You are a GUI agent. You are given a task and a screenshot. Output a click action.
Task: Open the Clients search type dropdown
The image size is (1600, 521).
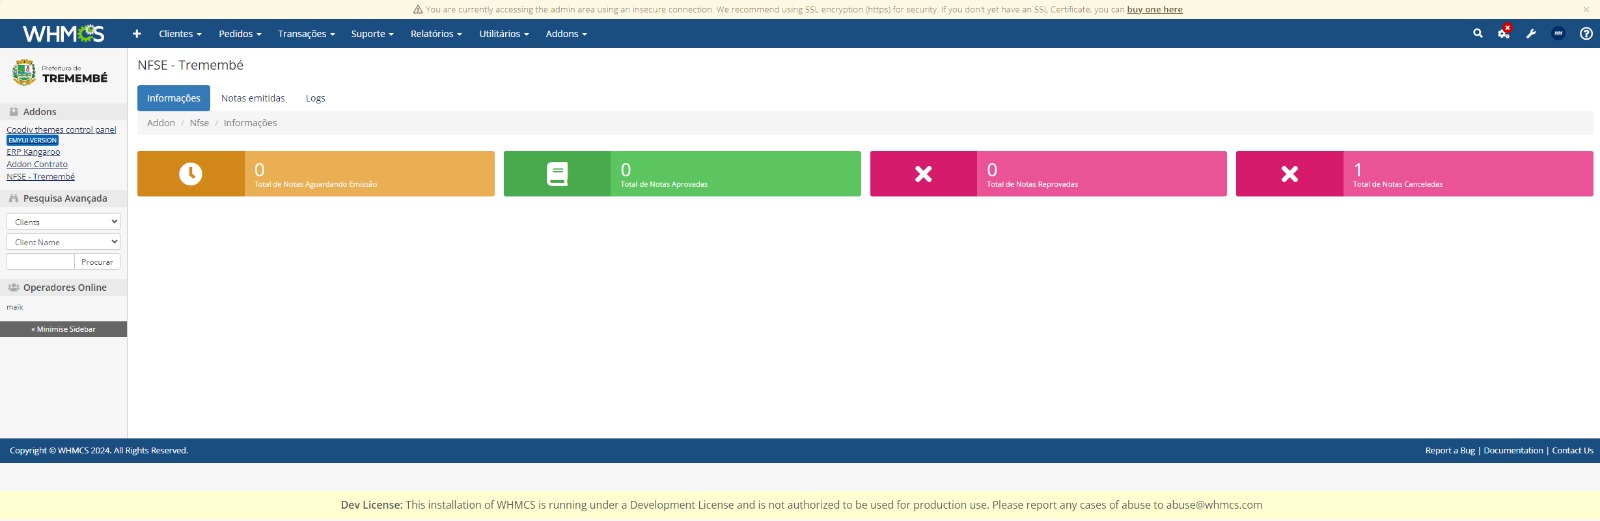point(63,222)
